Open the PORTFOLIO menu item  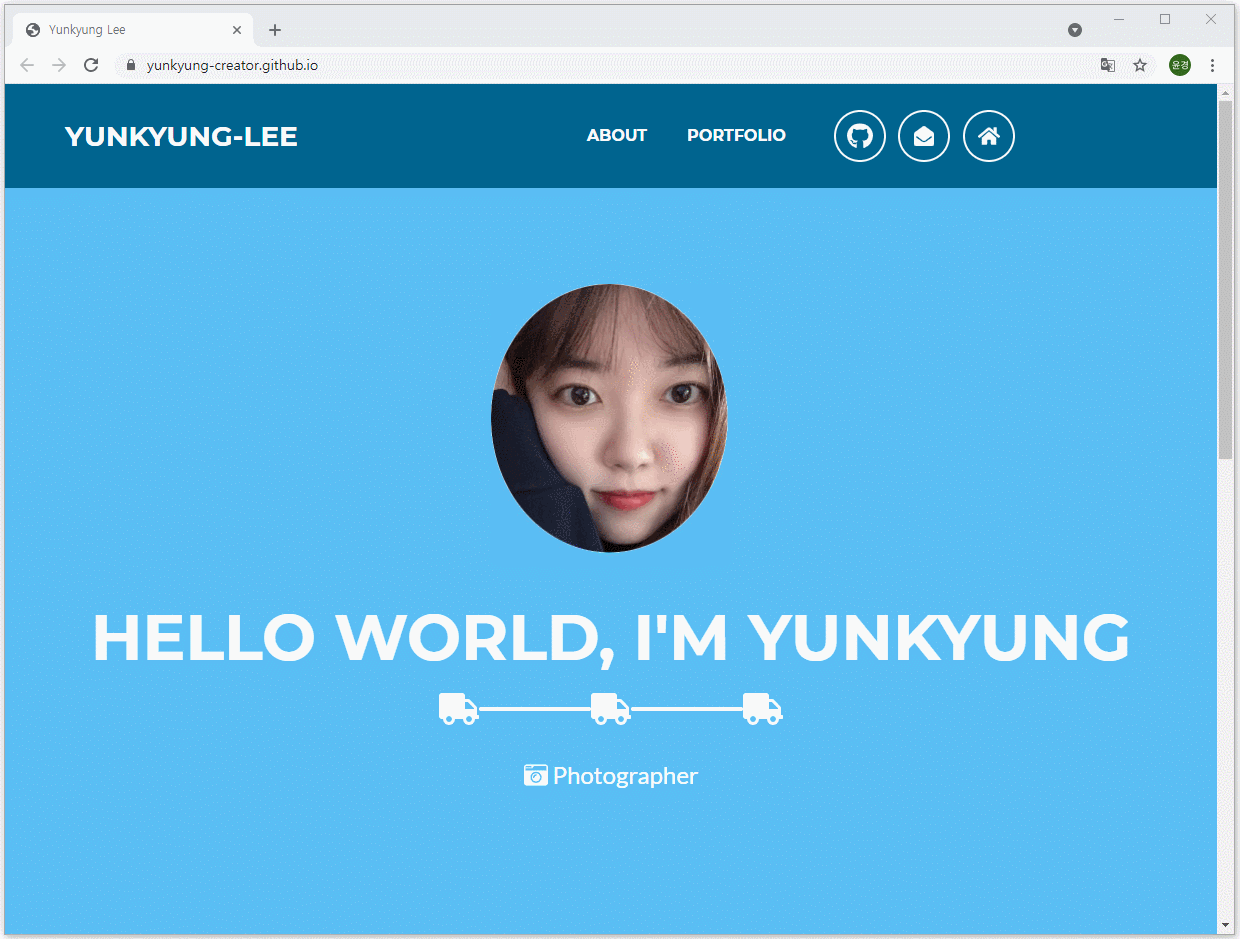tap(736, 135)
